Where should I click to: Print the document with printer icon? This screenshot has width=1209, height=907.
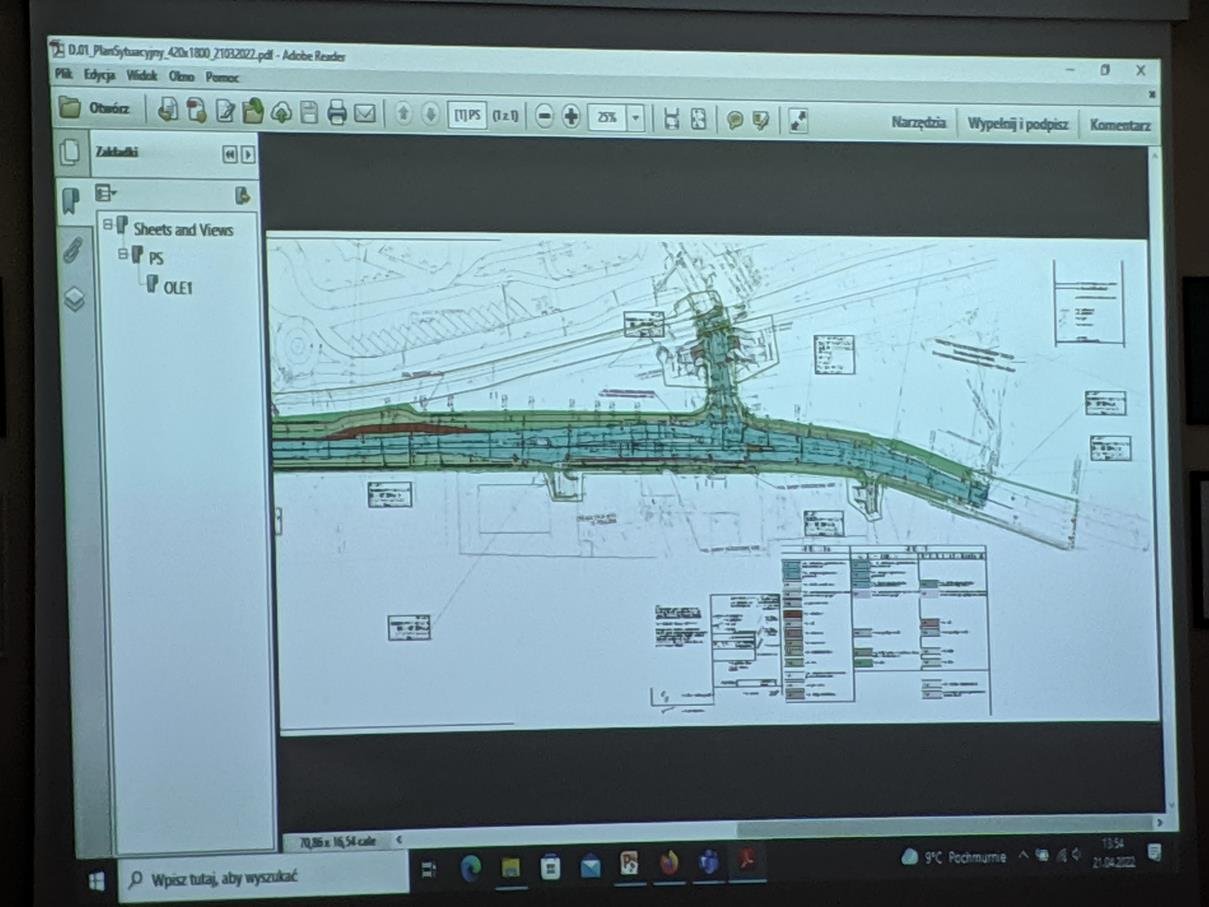pyautogui.click(x=337, y=114)
